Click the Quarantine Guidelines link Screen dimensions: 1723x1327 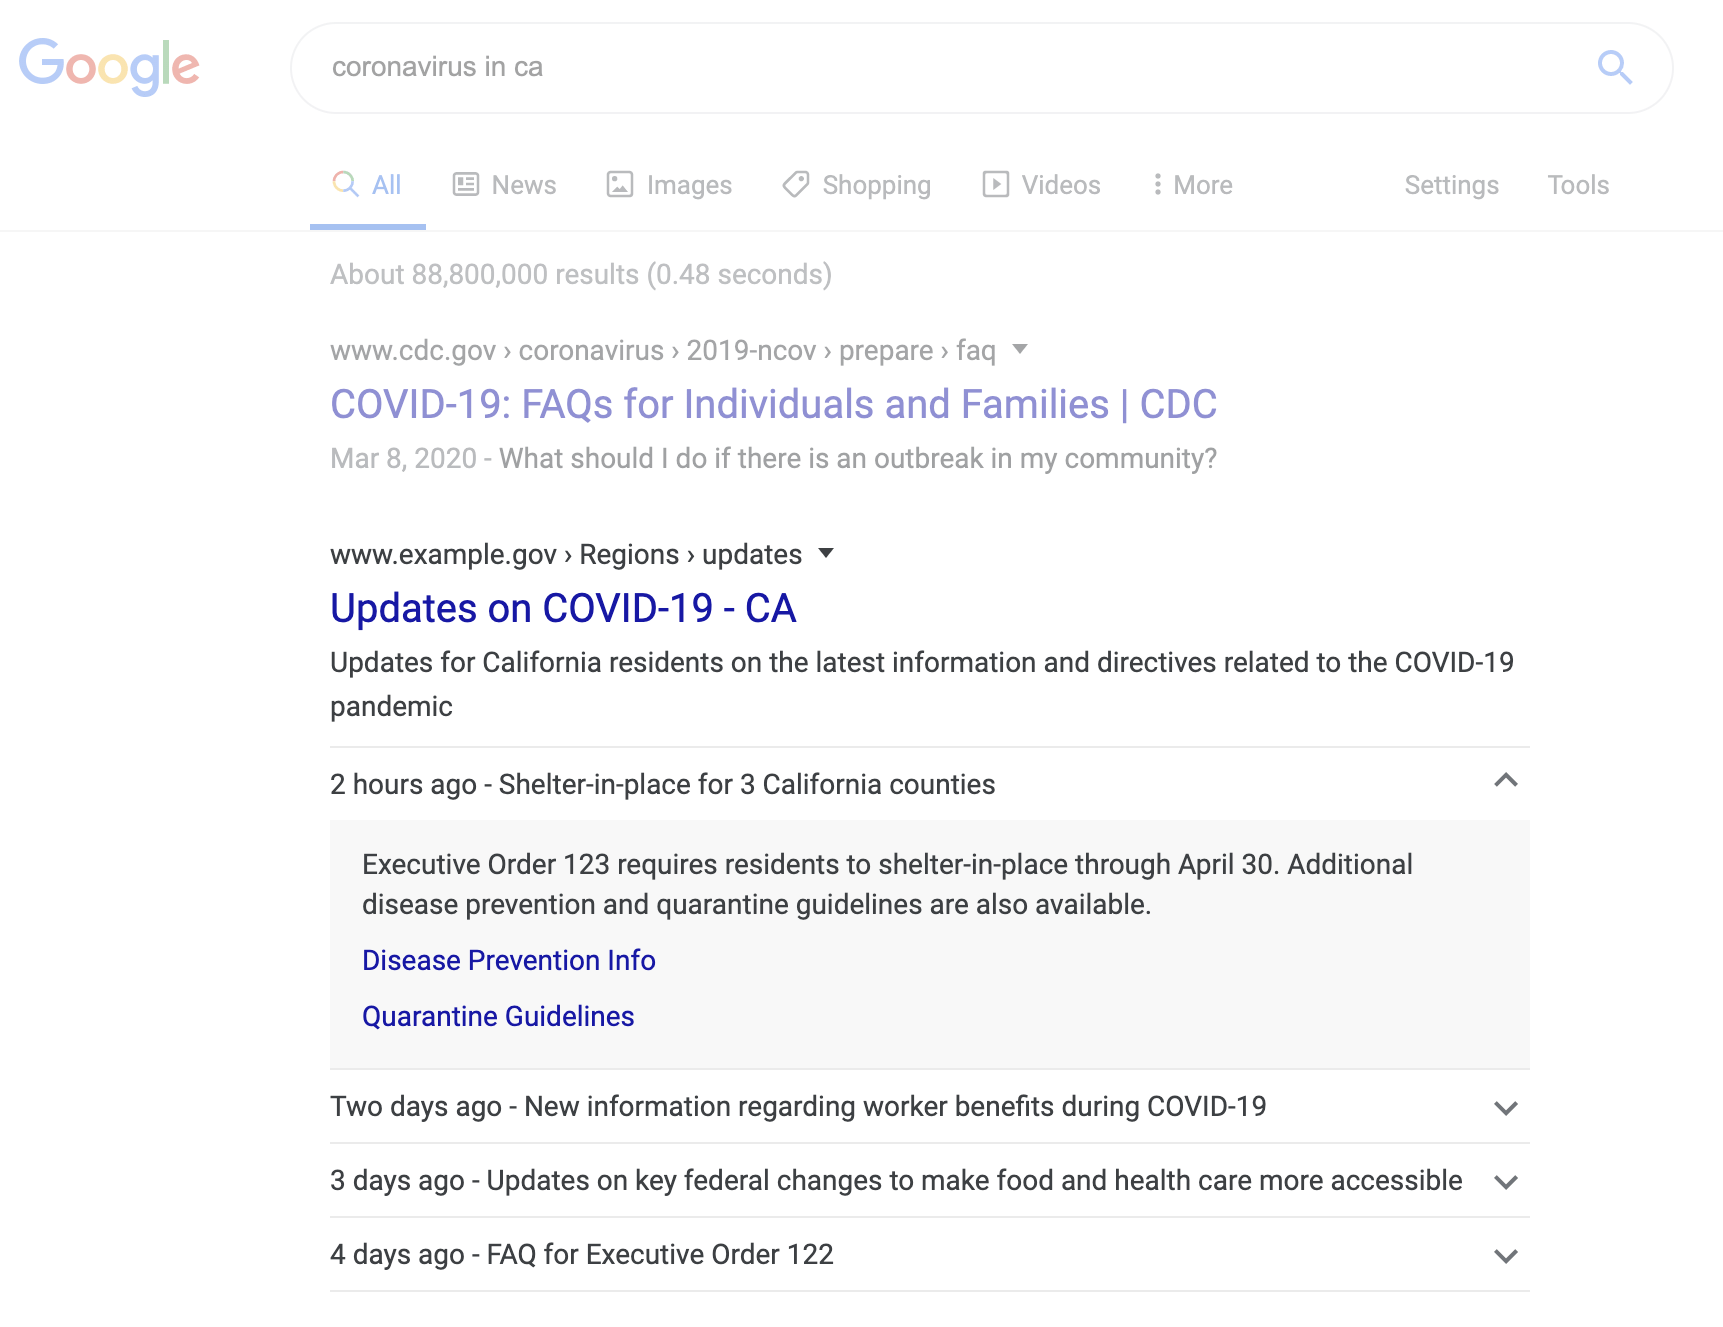click(497, 1016)
